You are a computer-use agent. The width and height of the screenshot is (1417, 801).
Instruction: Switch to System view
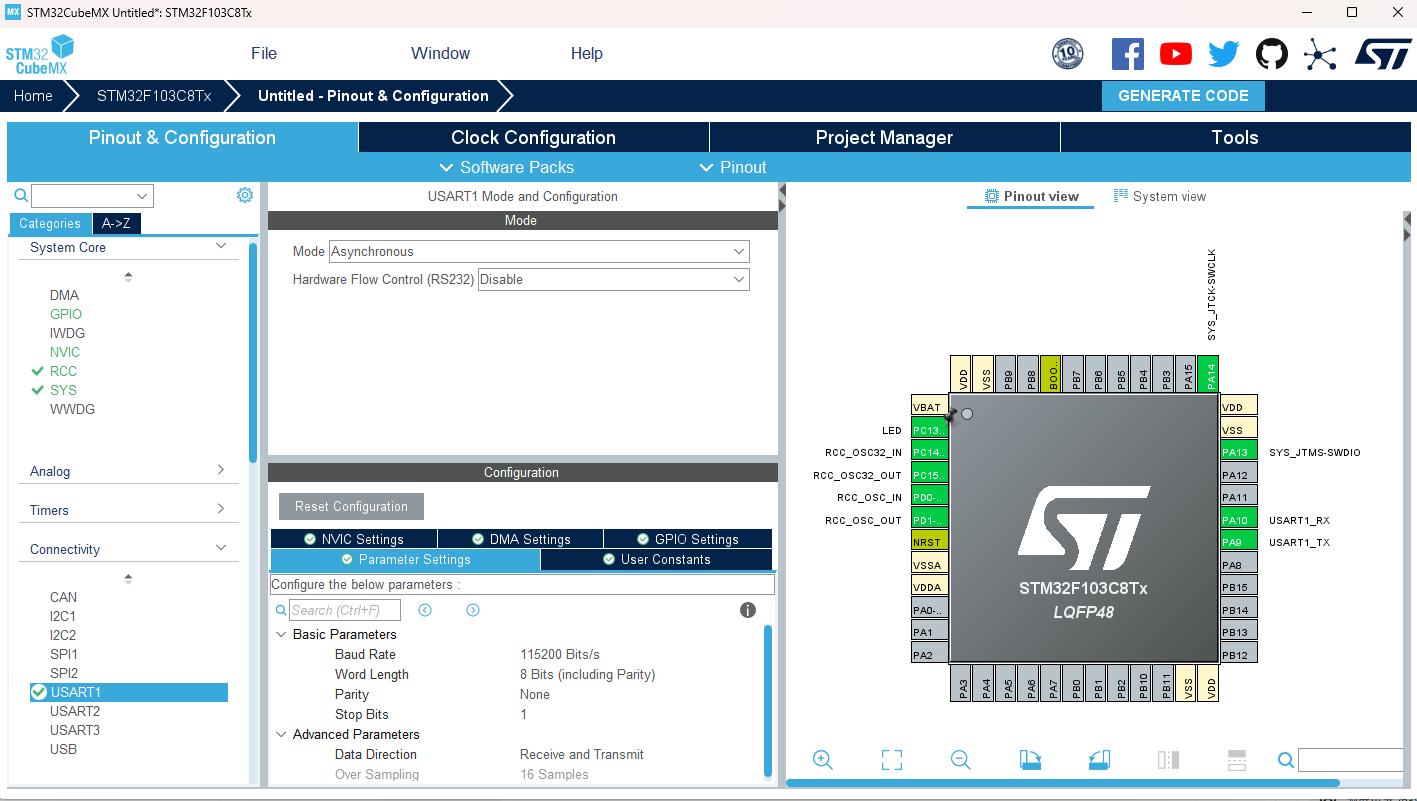point(1160,196)
